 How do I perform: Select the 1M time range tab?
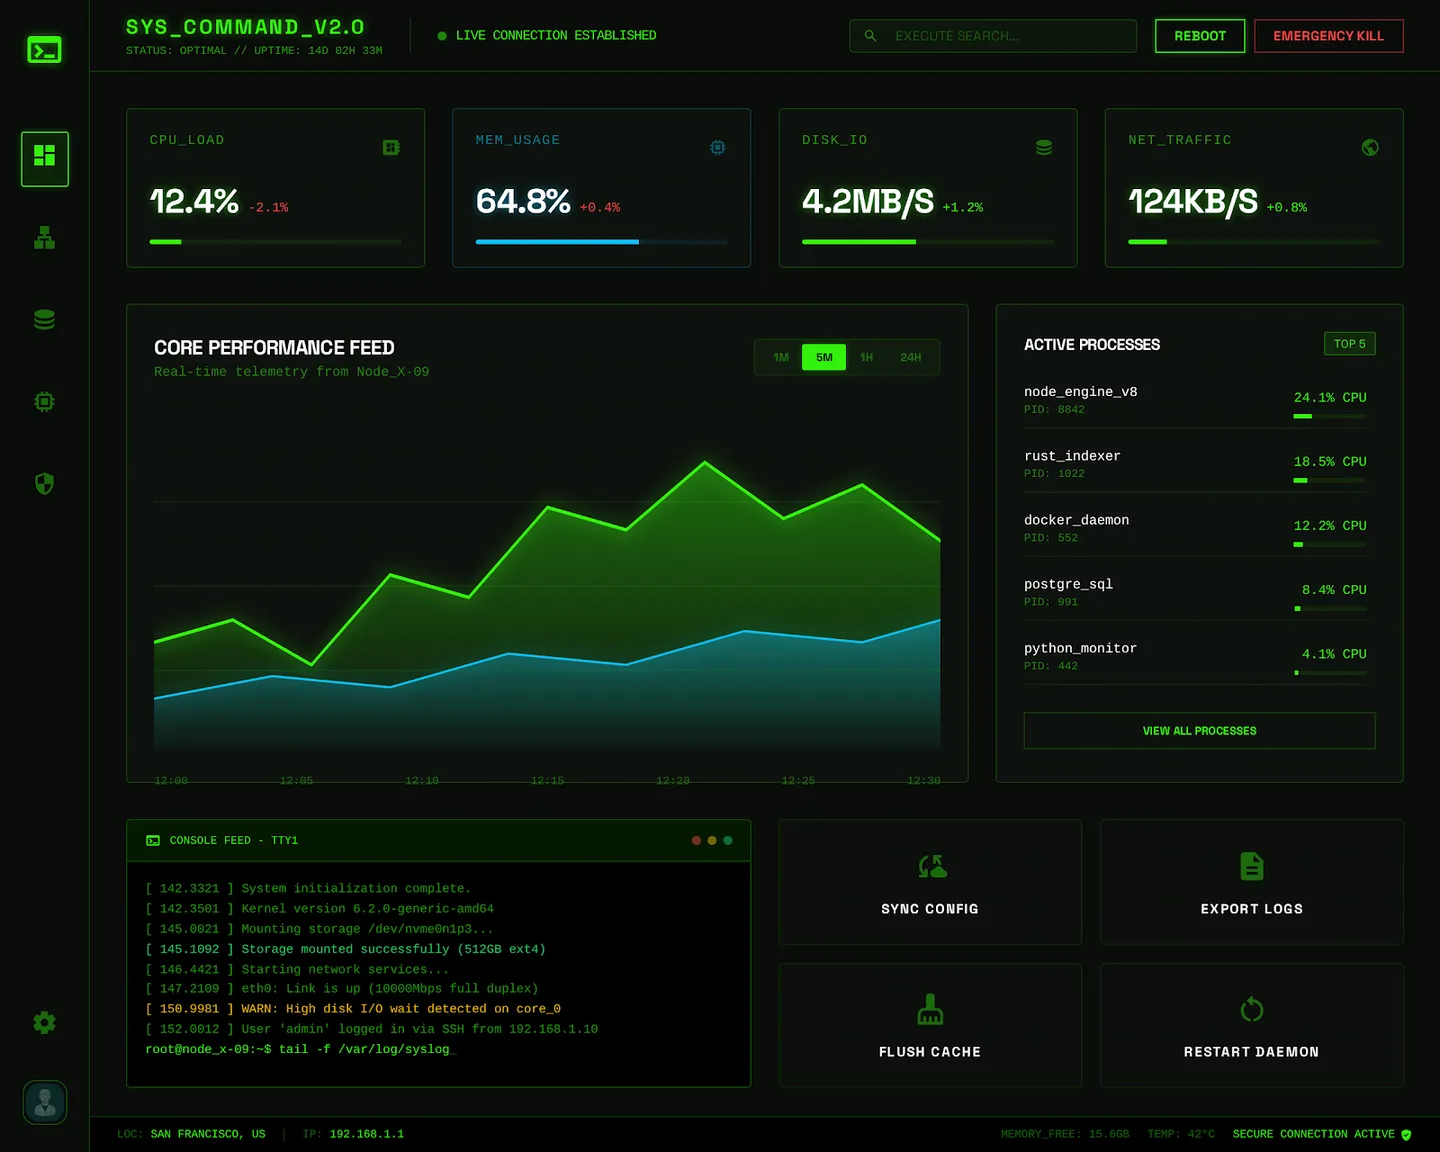point(781,358)
